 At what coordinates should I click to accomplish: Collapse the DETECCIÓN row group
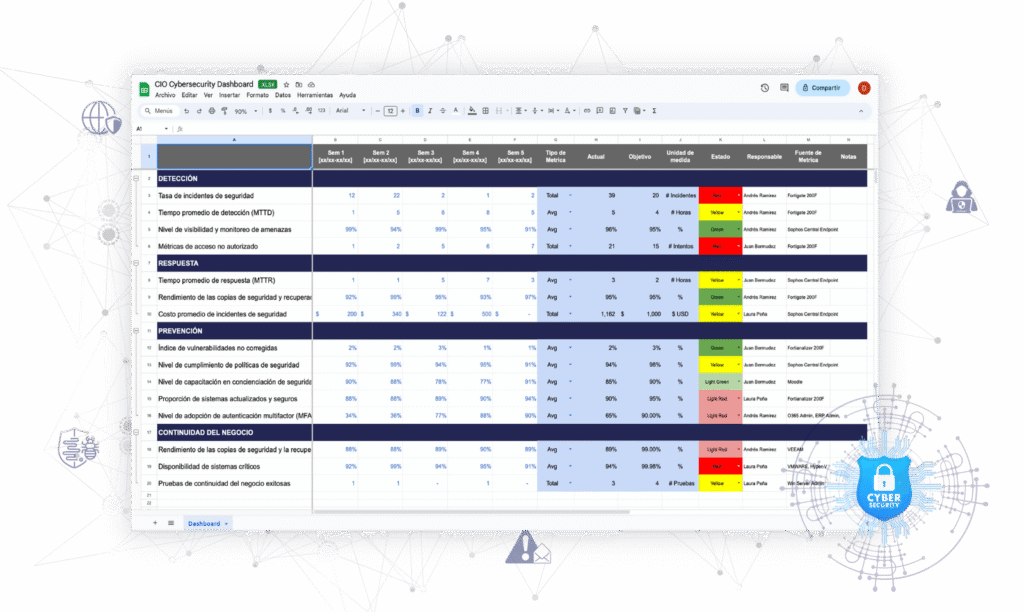click(137, 178)
